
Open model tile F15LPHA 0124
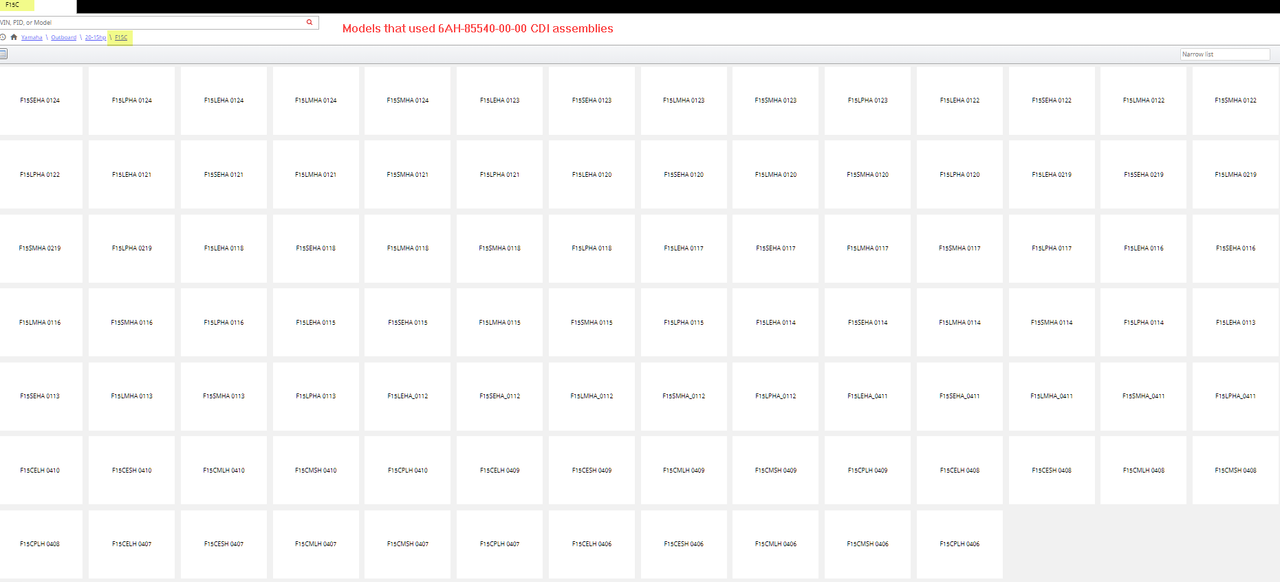132,100
